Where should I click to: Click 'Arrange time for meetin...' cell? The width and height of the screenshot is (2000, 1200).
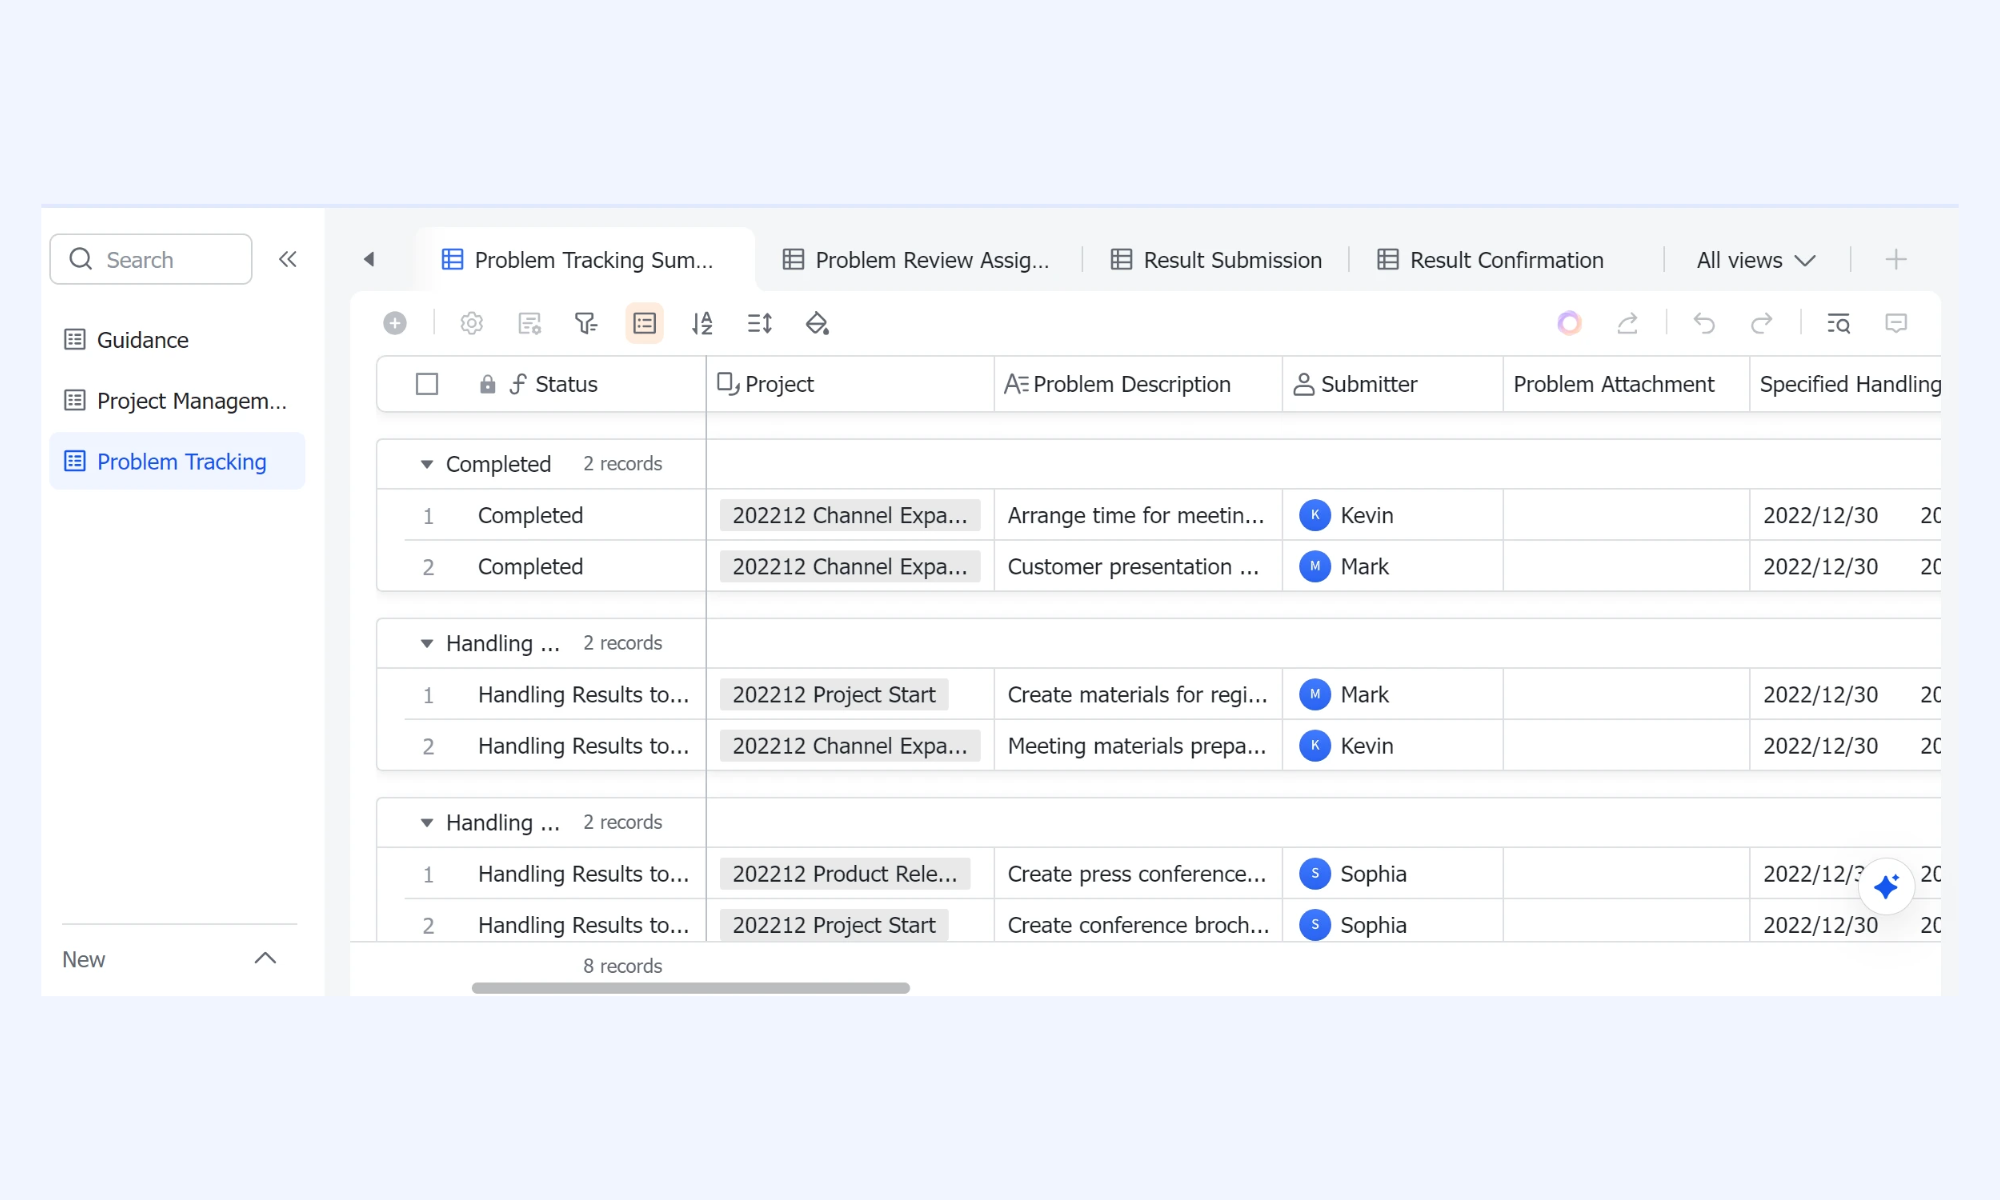1138,515
